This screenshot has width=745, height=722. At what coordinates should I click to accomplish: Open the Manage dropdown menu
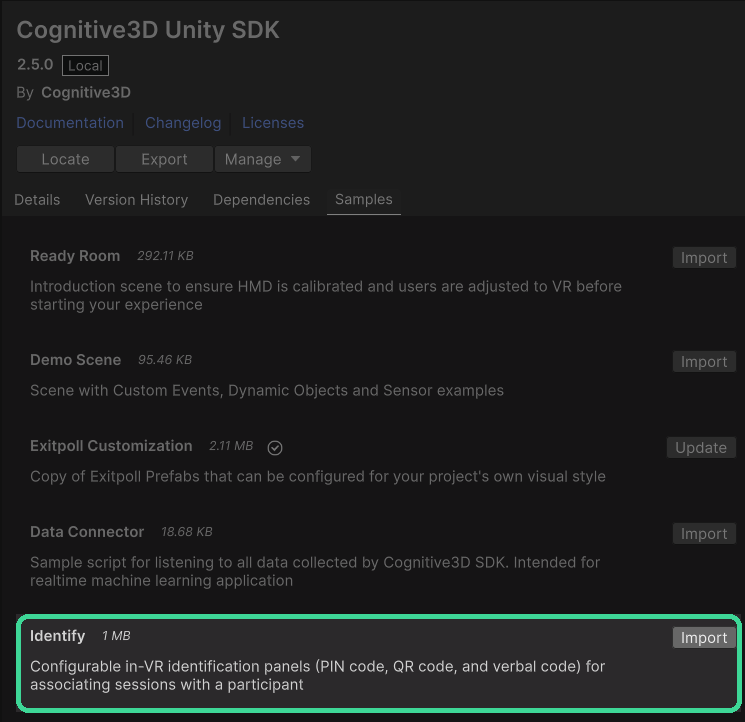click(x=263, y=159)
